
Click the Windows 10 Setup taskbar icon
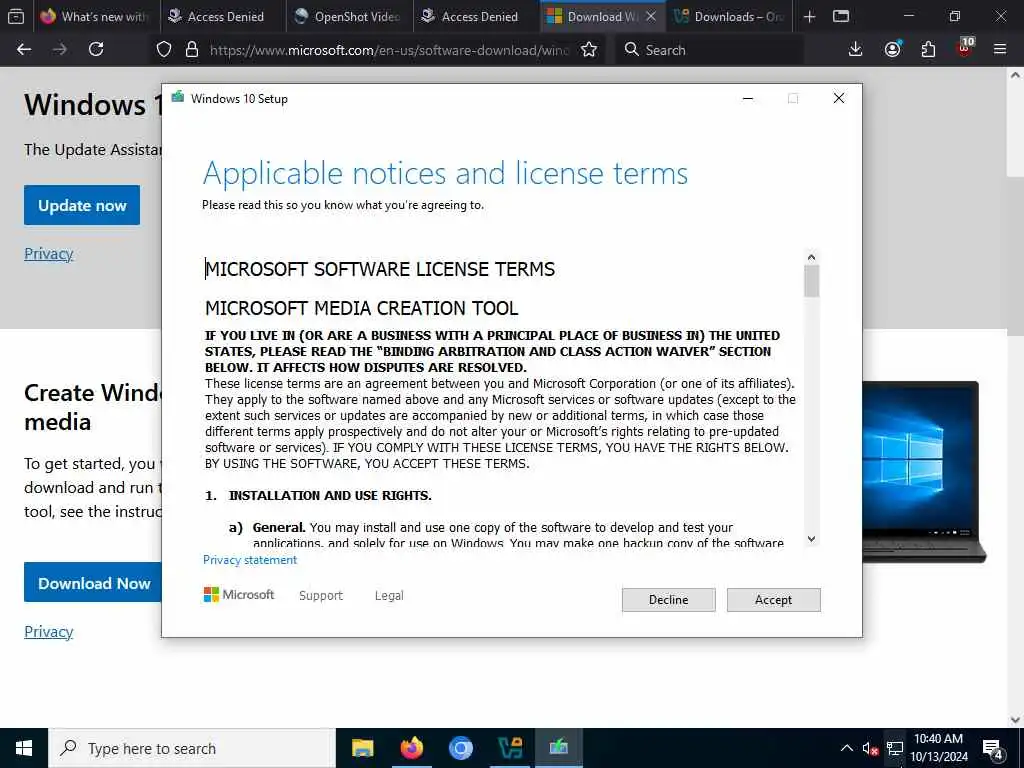point(558,748)
